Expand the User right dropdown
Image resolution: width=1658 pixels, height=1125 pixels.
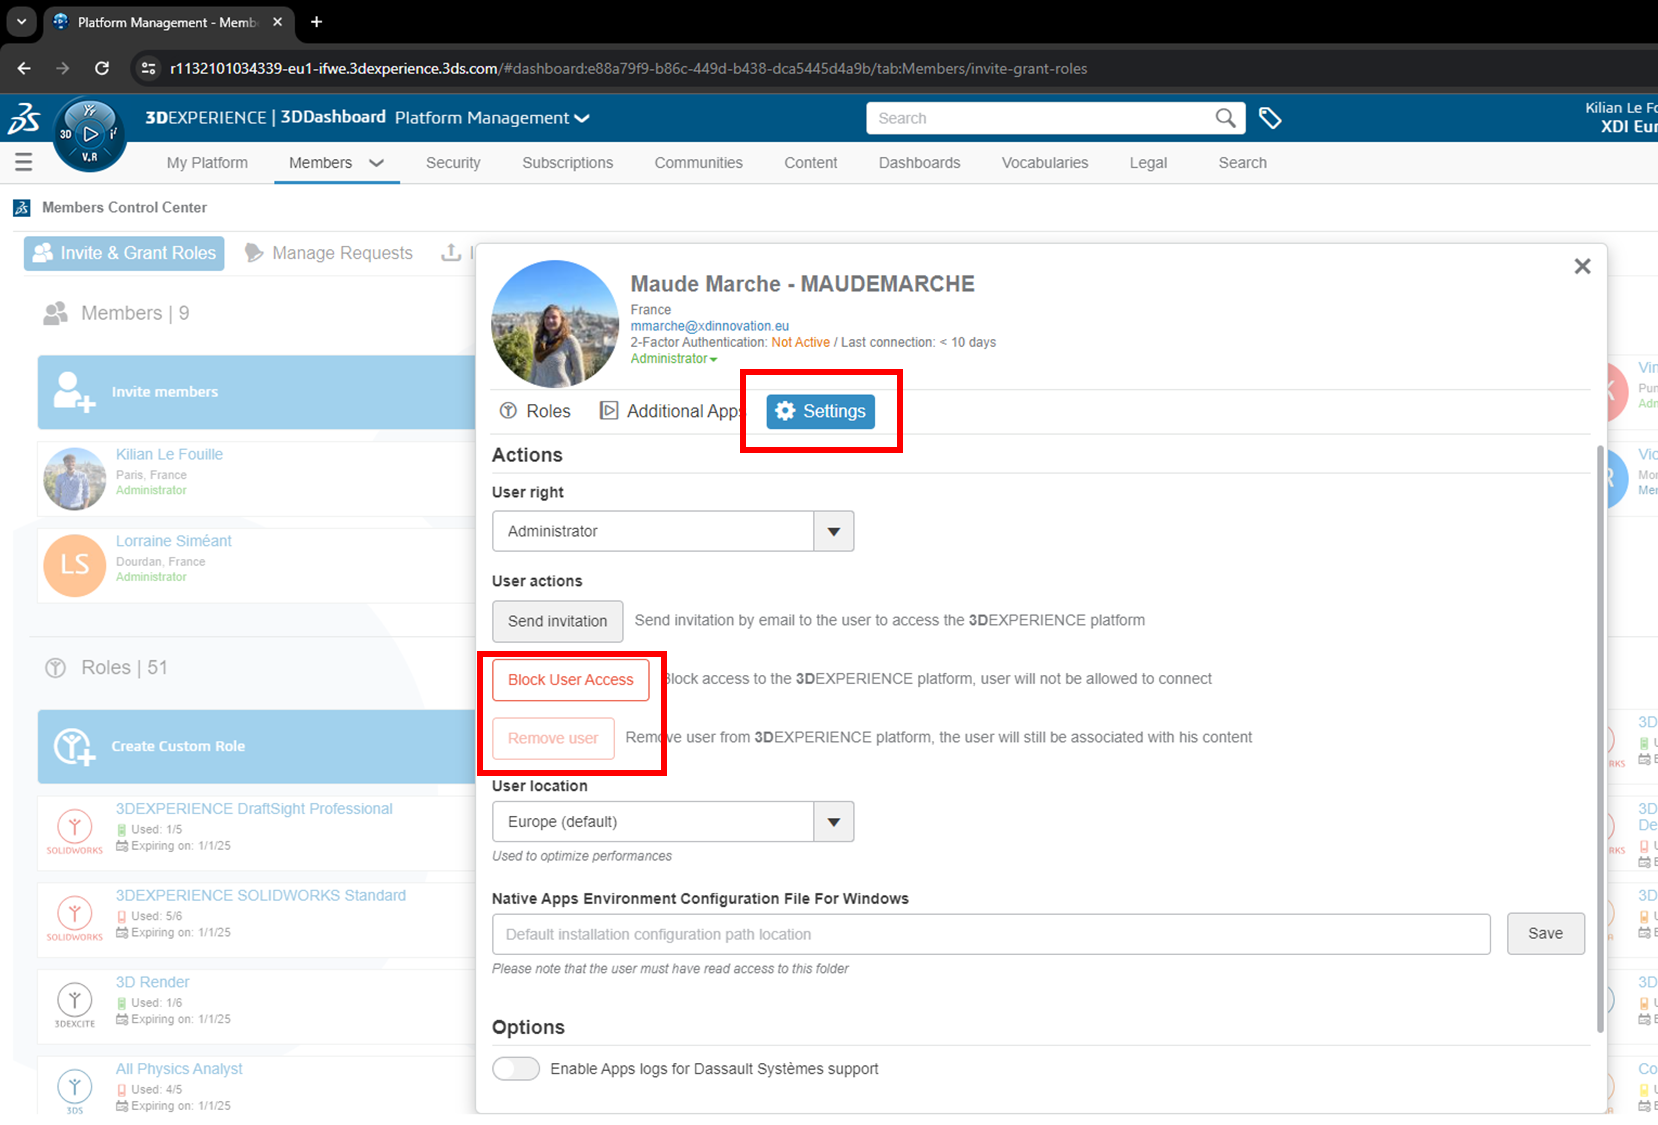click(833, 532)
